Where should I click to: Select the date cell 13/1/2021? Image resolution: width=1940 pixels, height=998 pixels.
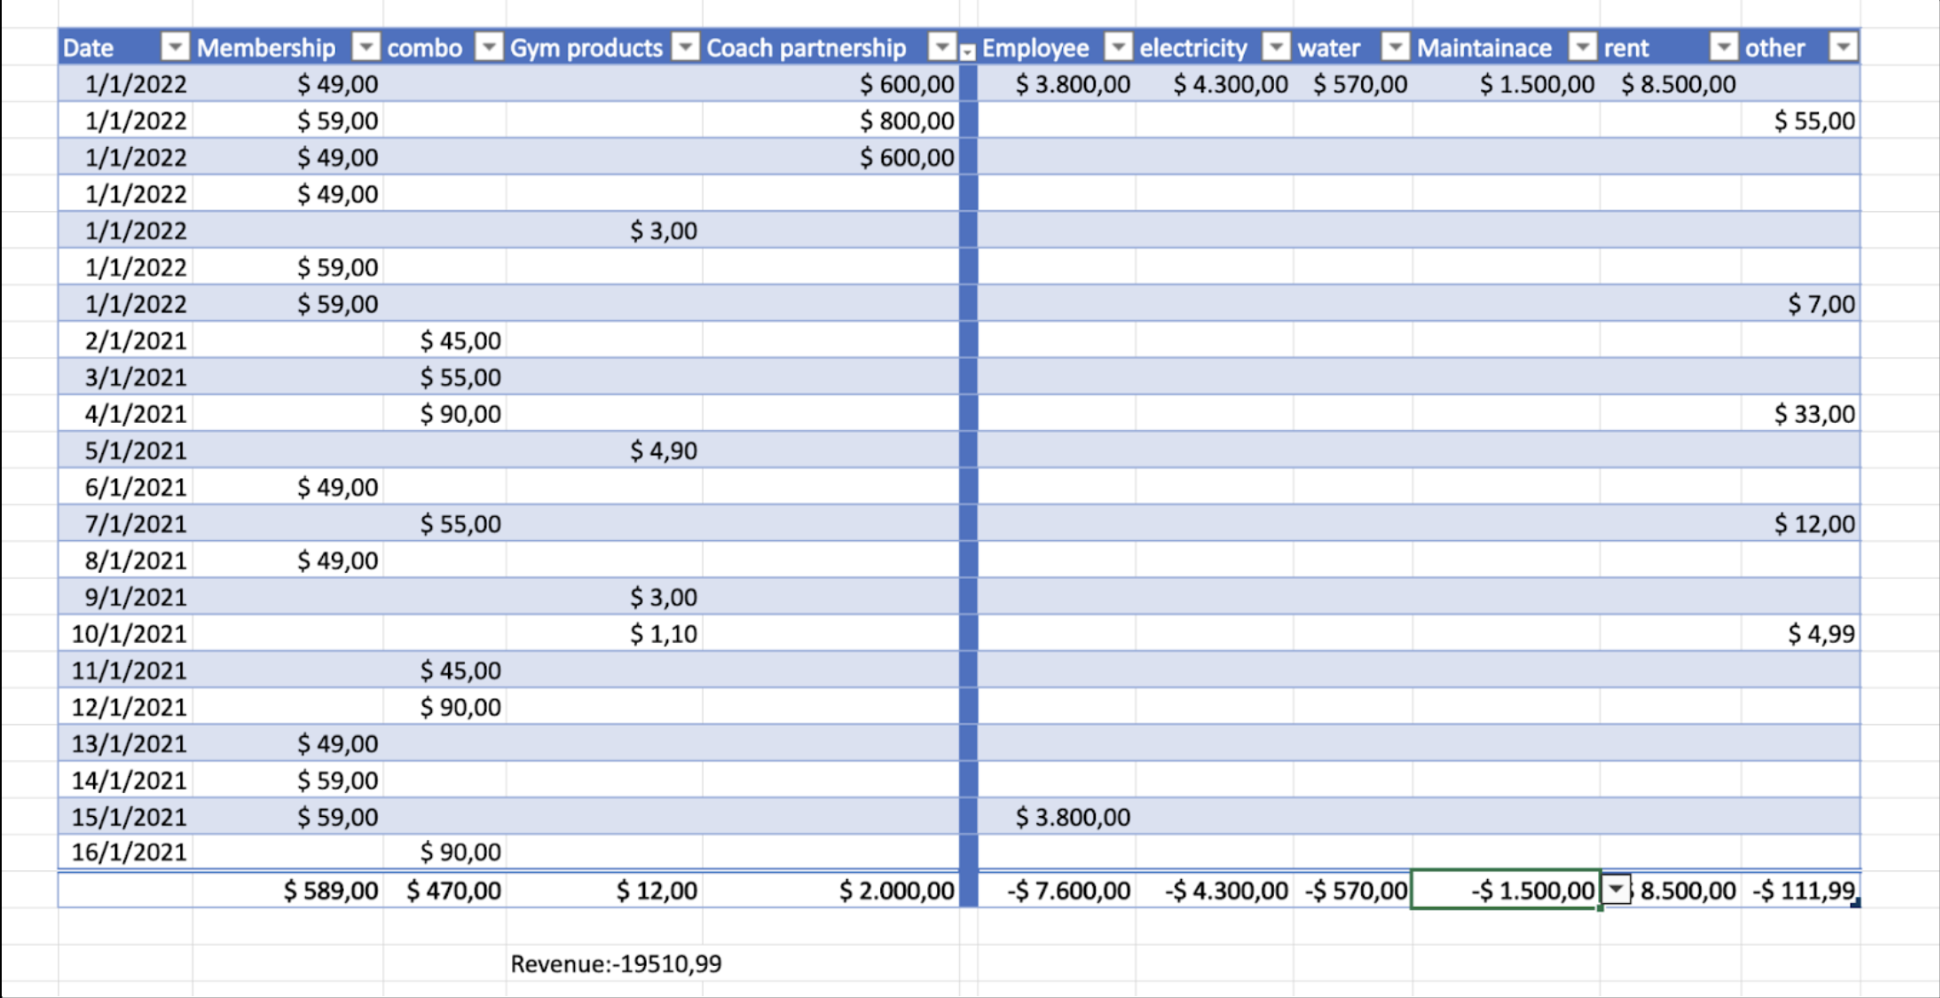pos(125,744)
